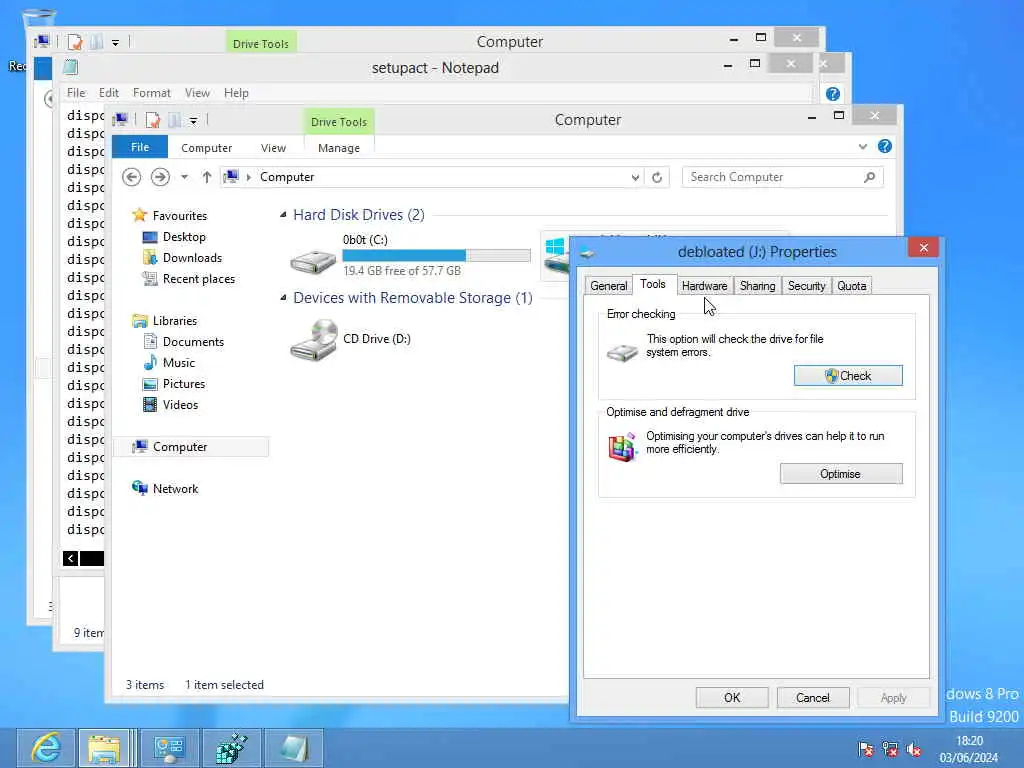Open the File ribbon tab
The height and width of the screenshot is (768, 1024).
(x=140, y=147)
